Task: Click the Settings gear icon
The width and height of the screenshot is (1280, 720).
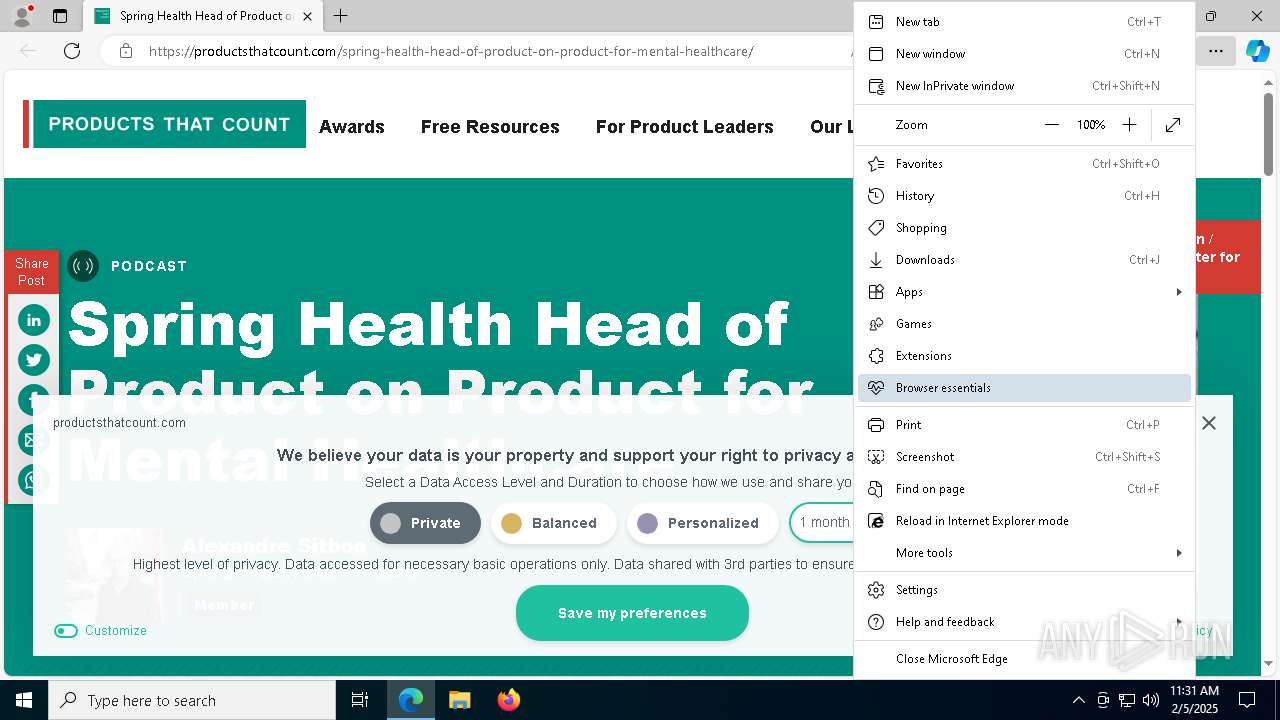Action: pyautogui.click(x=876, y=590)
